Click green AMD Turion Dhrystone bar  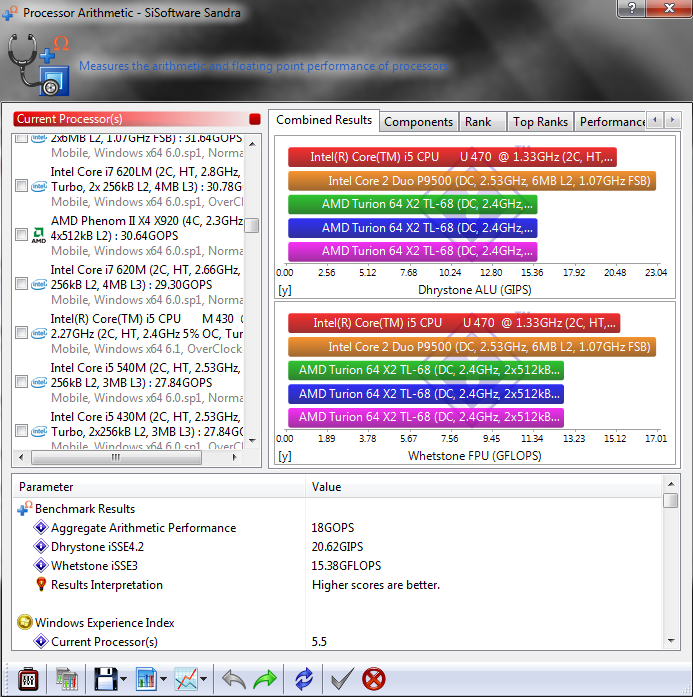[x=413, y=204]
